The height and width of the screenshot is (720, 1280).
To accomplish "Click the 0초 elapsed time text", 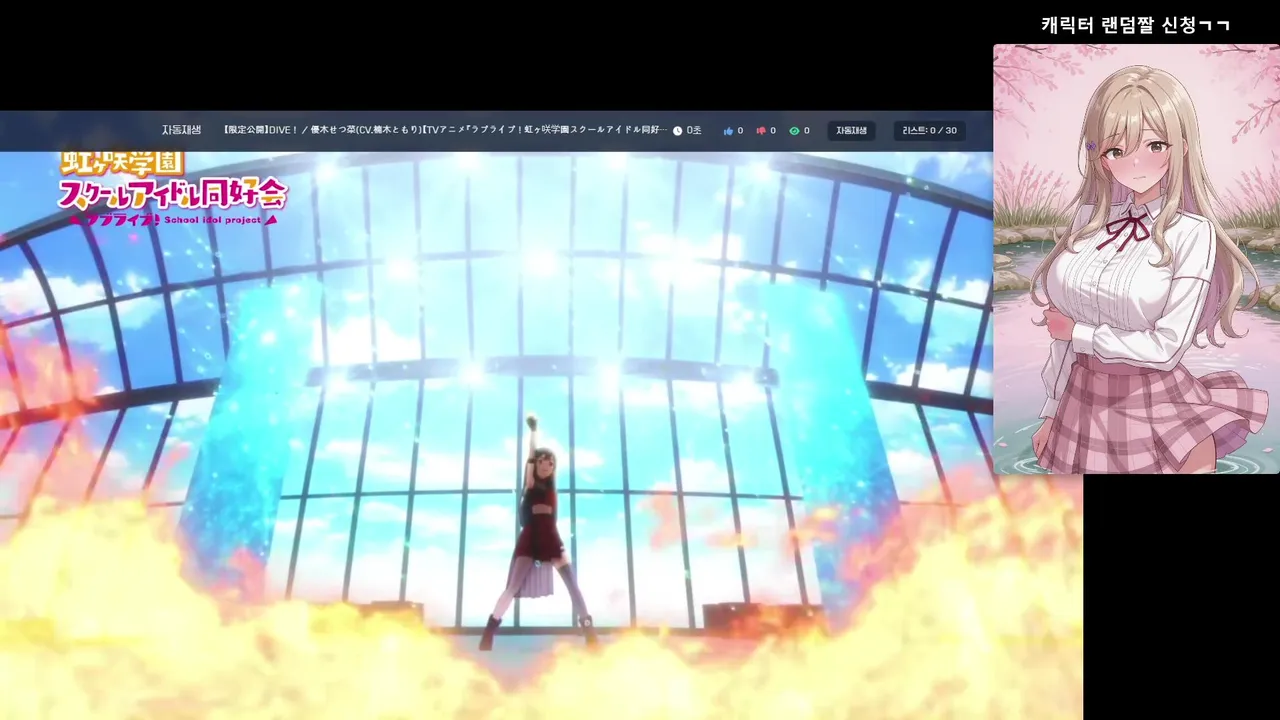I will coord(694,131).
